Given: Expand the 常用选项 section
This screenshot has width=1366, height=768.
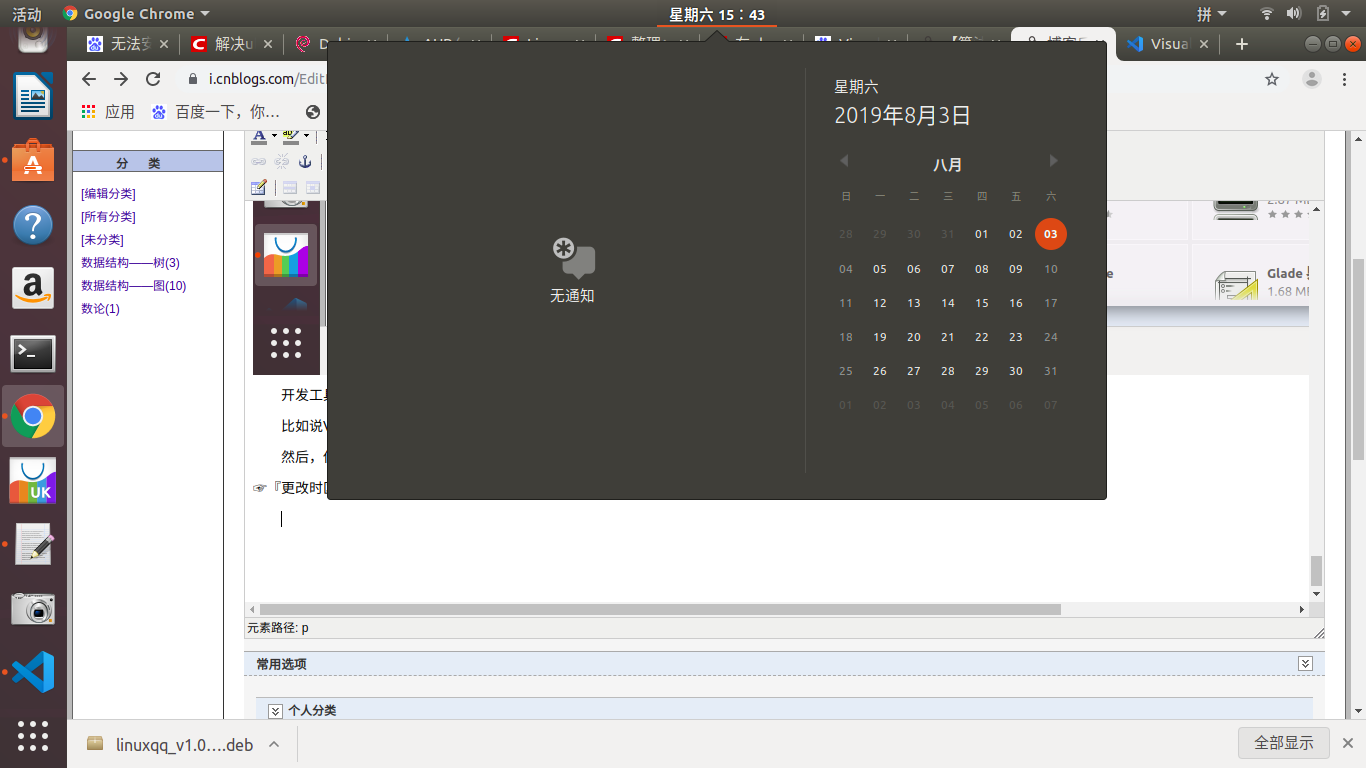Looking at the screenshot, I should (1305, 664).
